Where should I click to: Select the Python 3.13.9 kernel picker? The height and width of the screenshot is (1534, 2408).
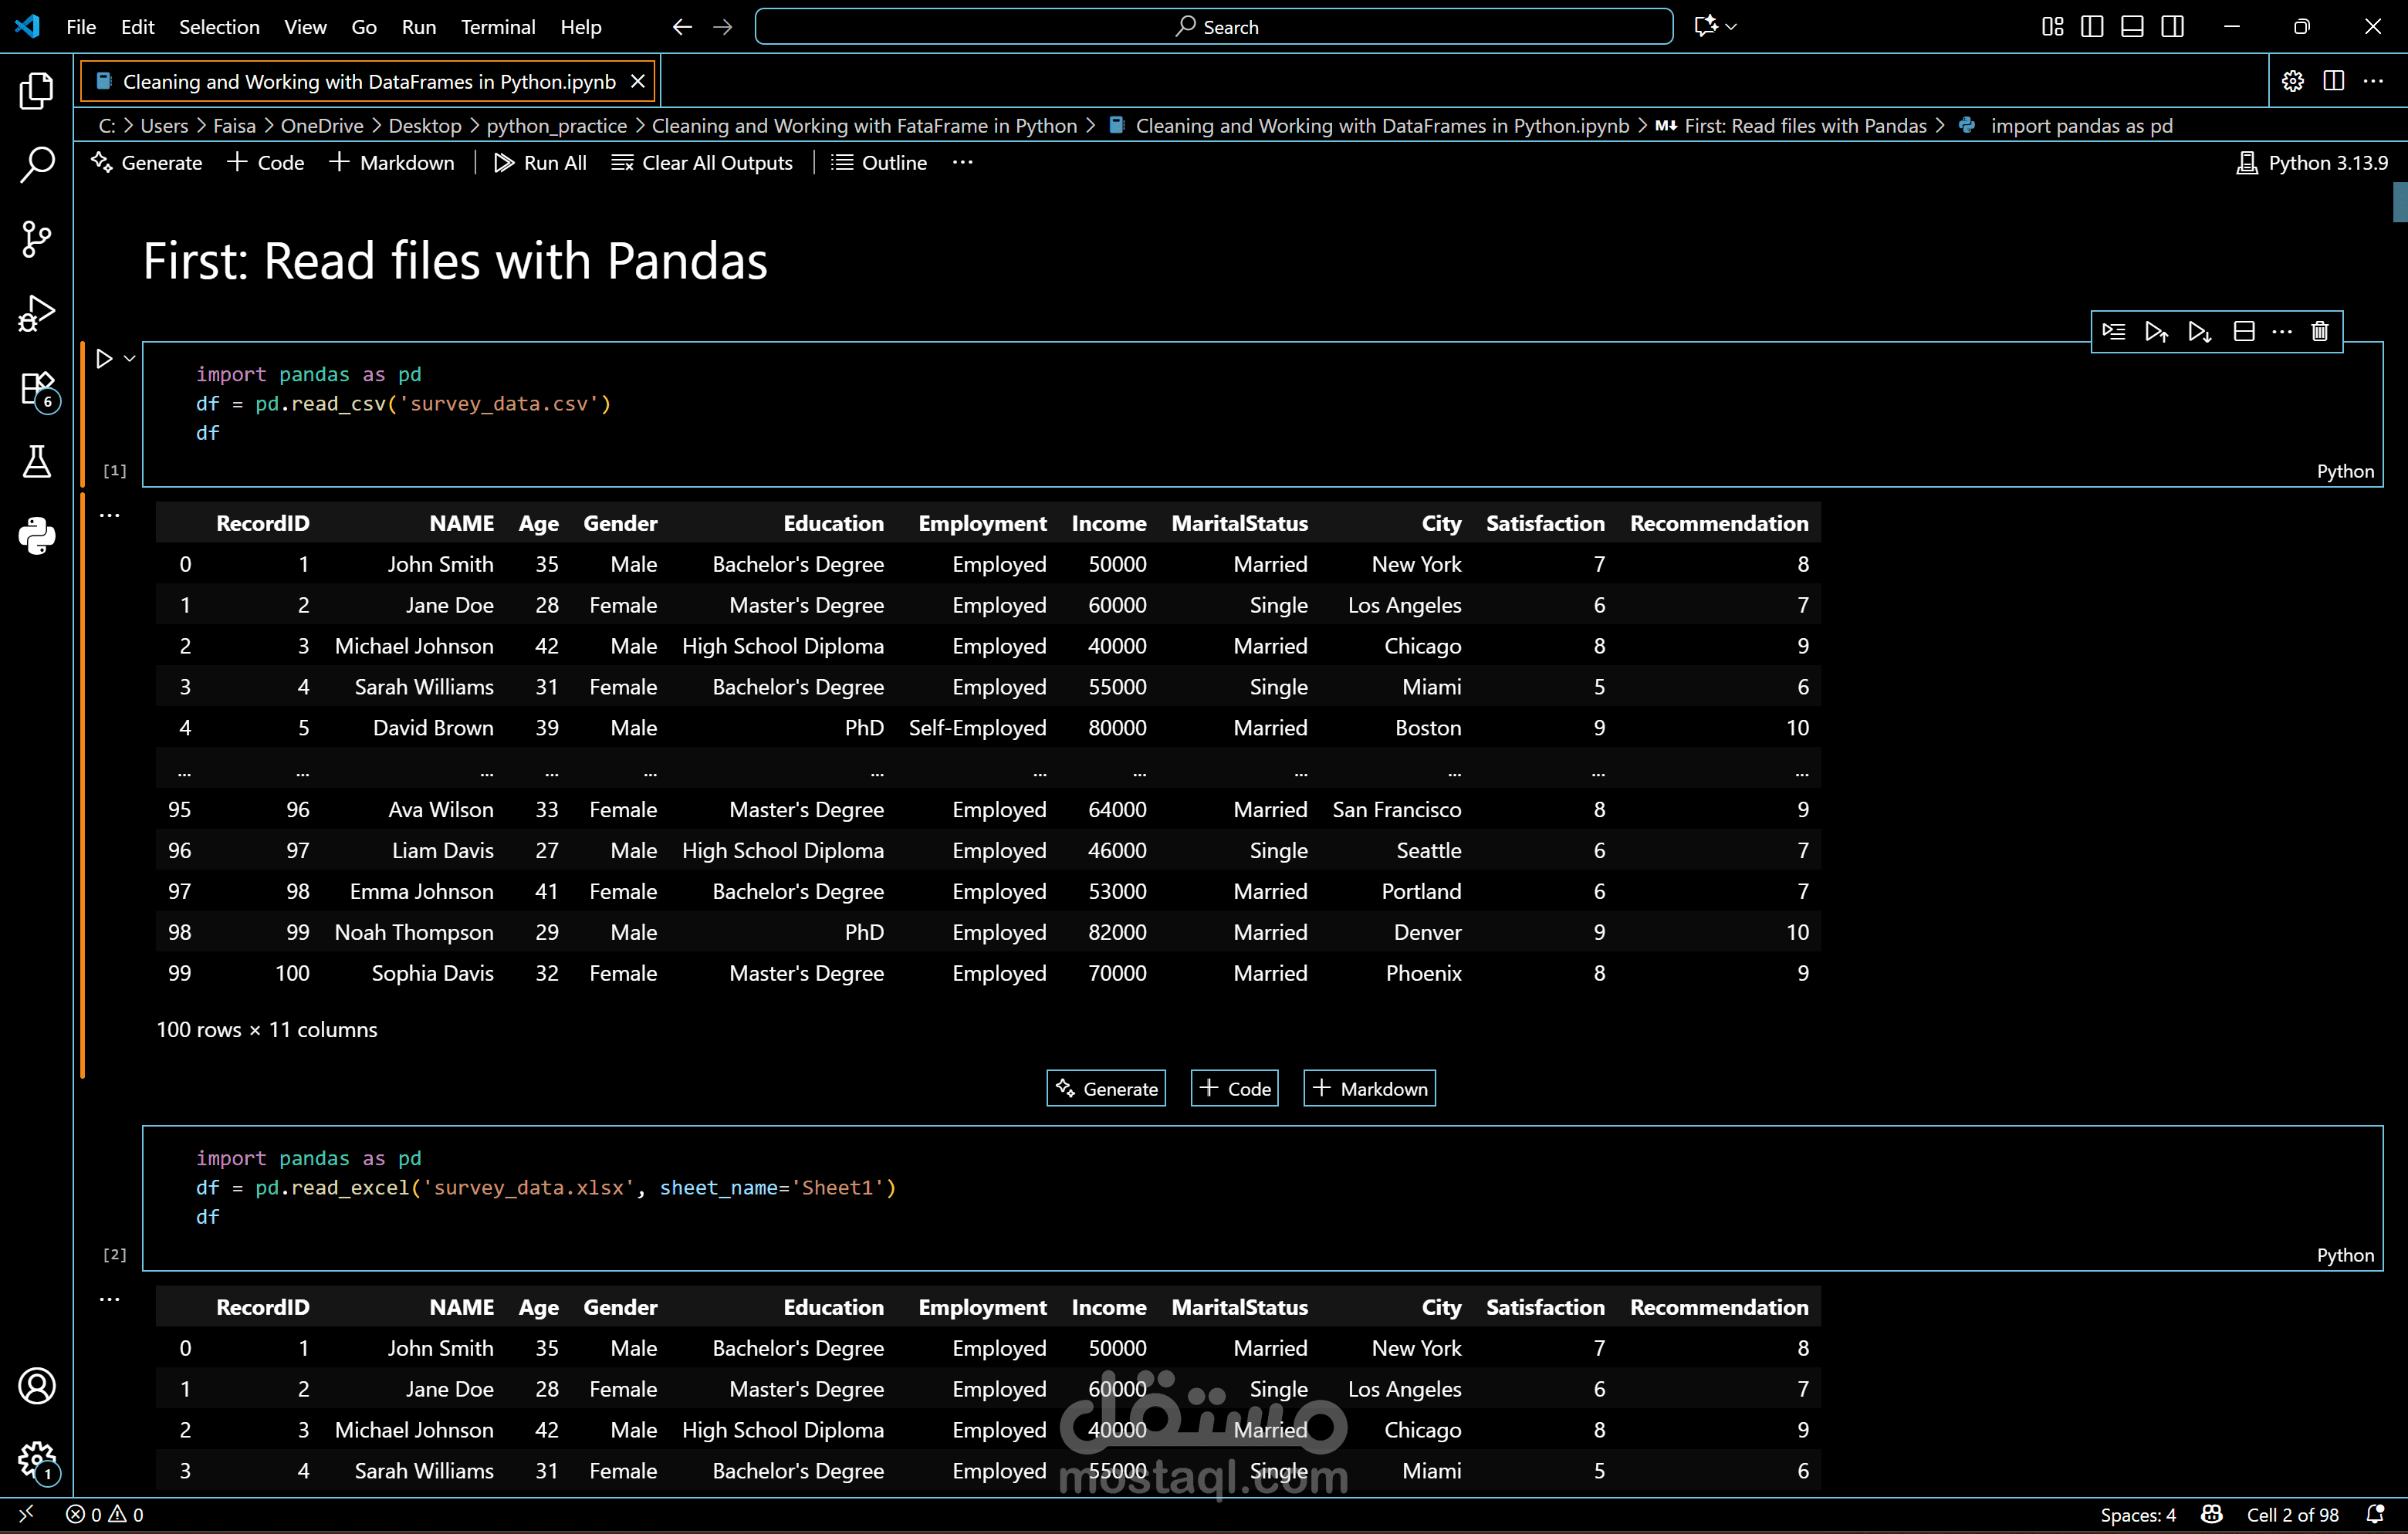click(x=2311, y=162)
